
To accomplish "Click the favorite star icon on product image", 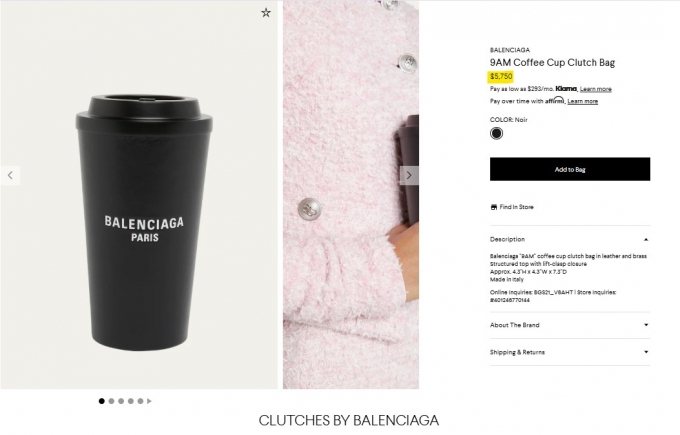I will [x=266, y=13].
